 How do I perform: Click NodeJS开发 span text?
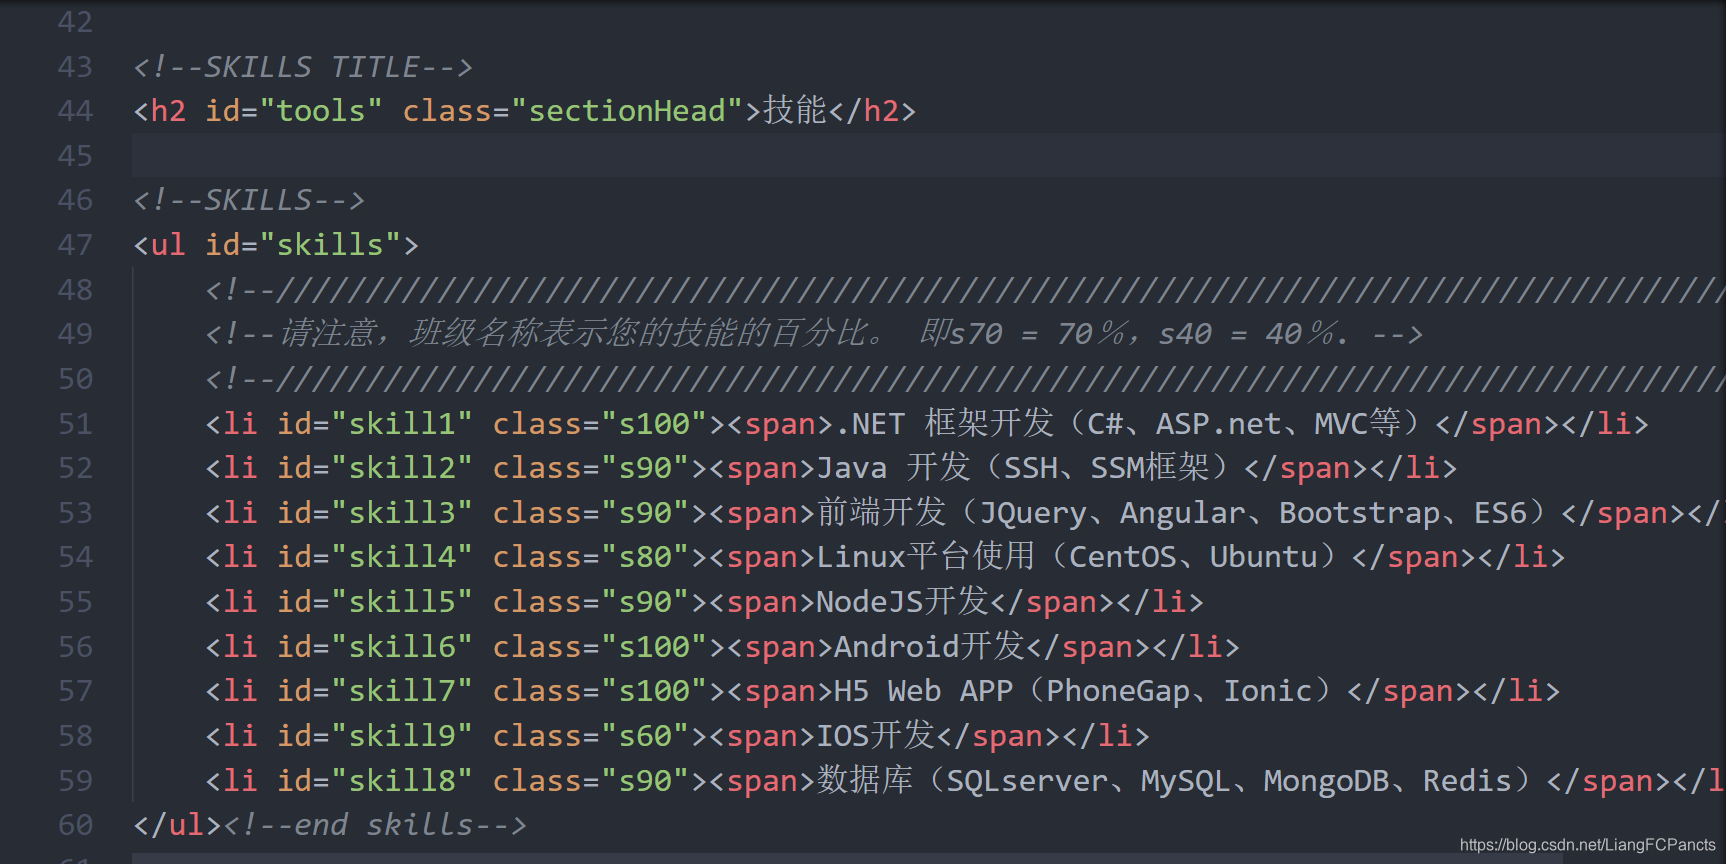pyautogui.click(x=903, y=601)
